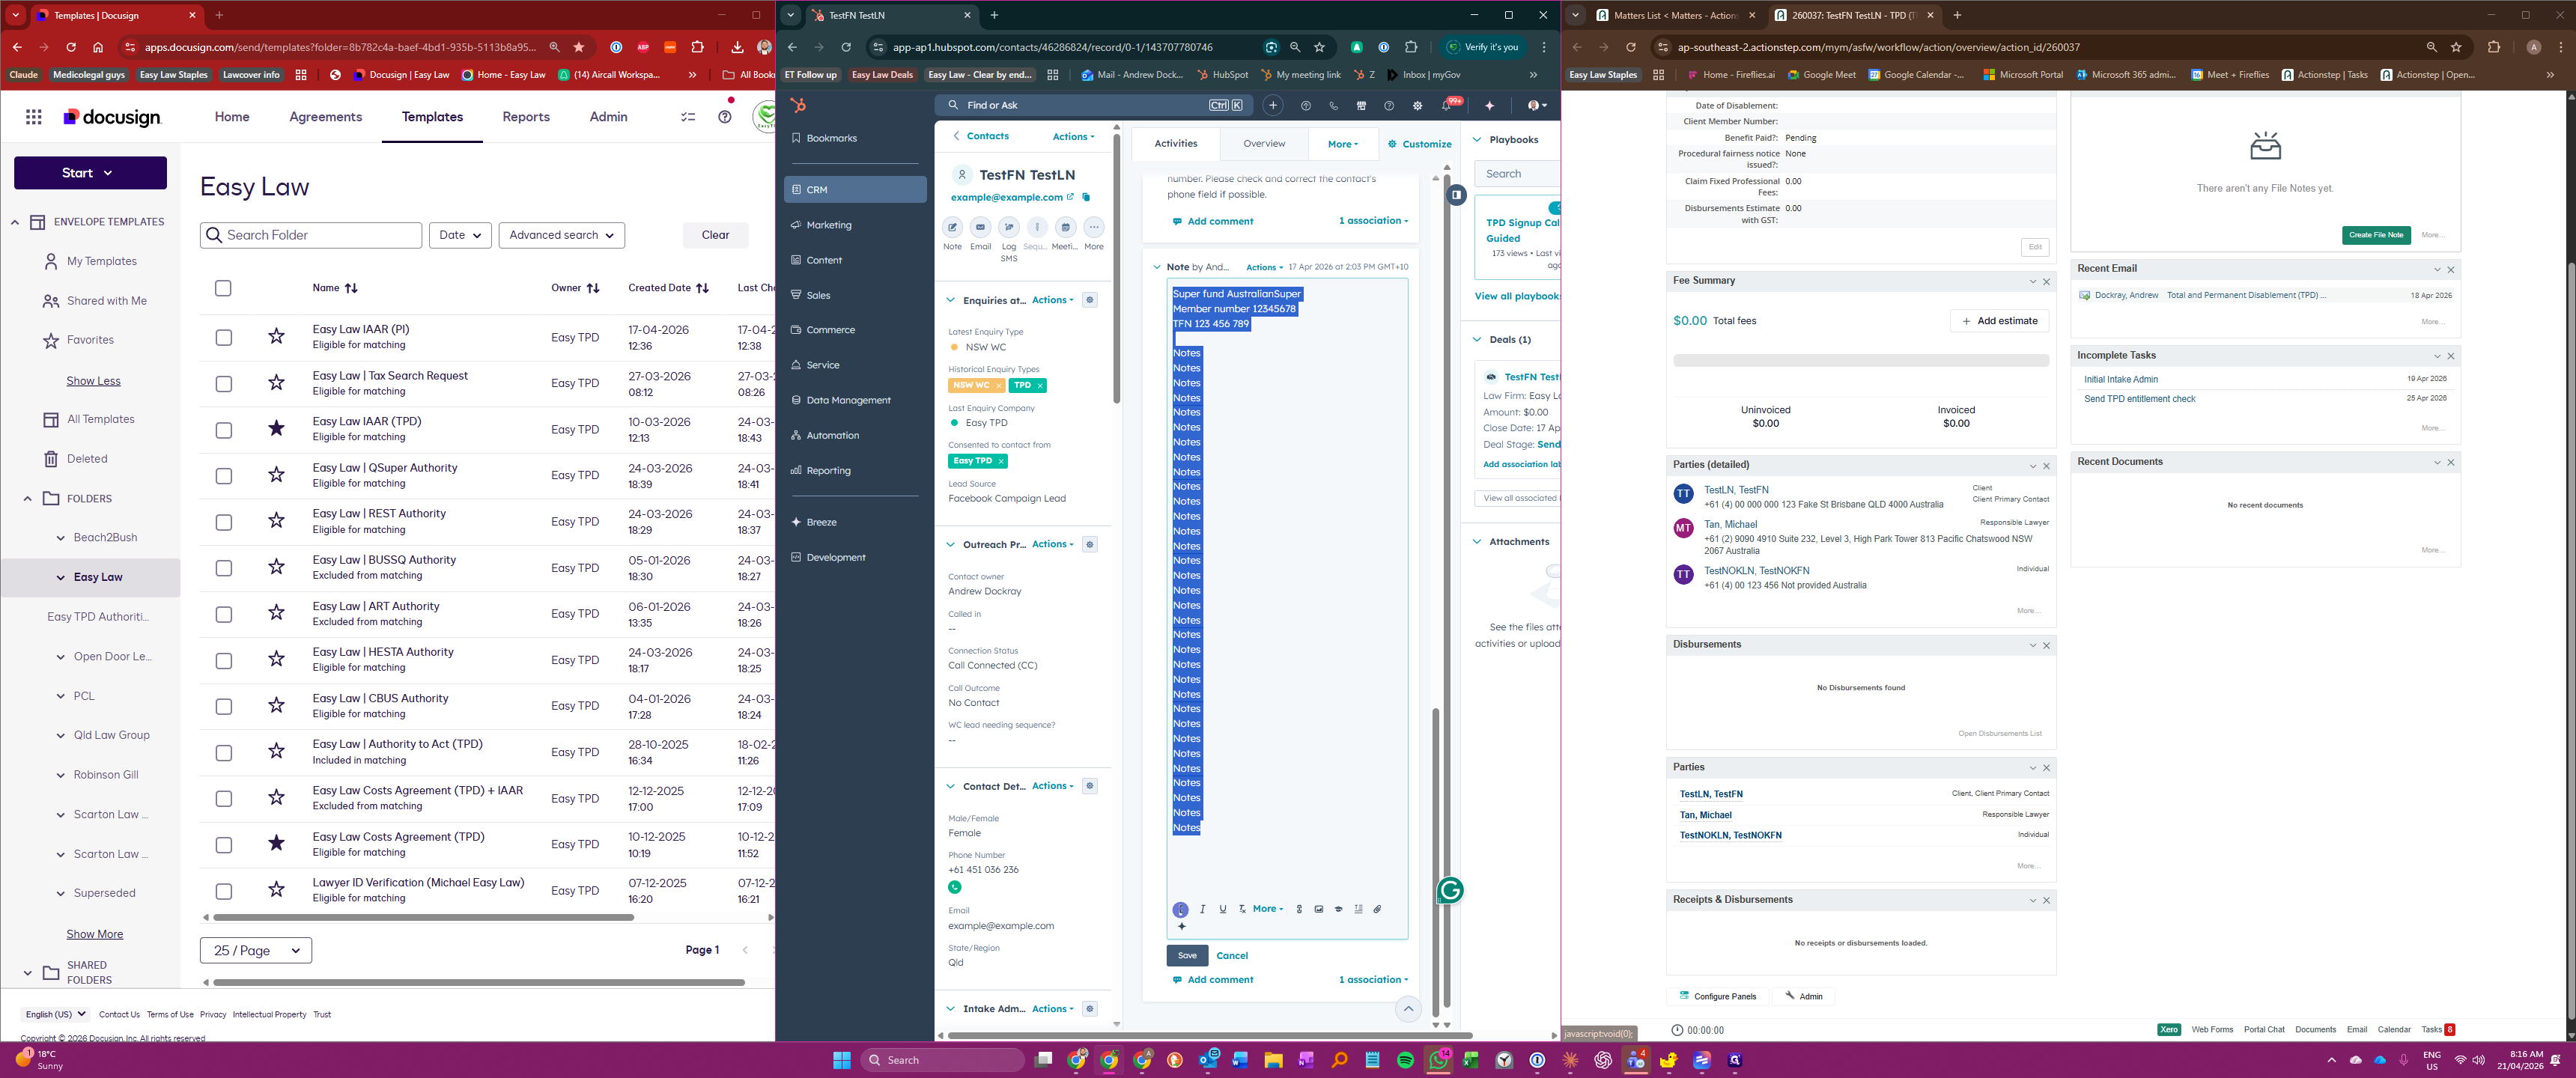
Task: Open the 25 / Page dropdown
Action: pyautogui.click(x=256, y=950)
